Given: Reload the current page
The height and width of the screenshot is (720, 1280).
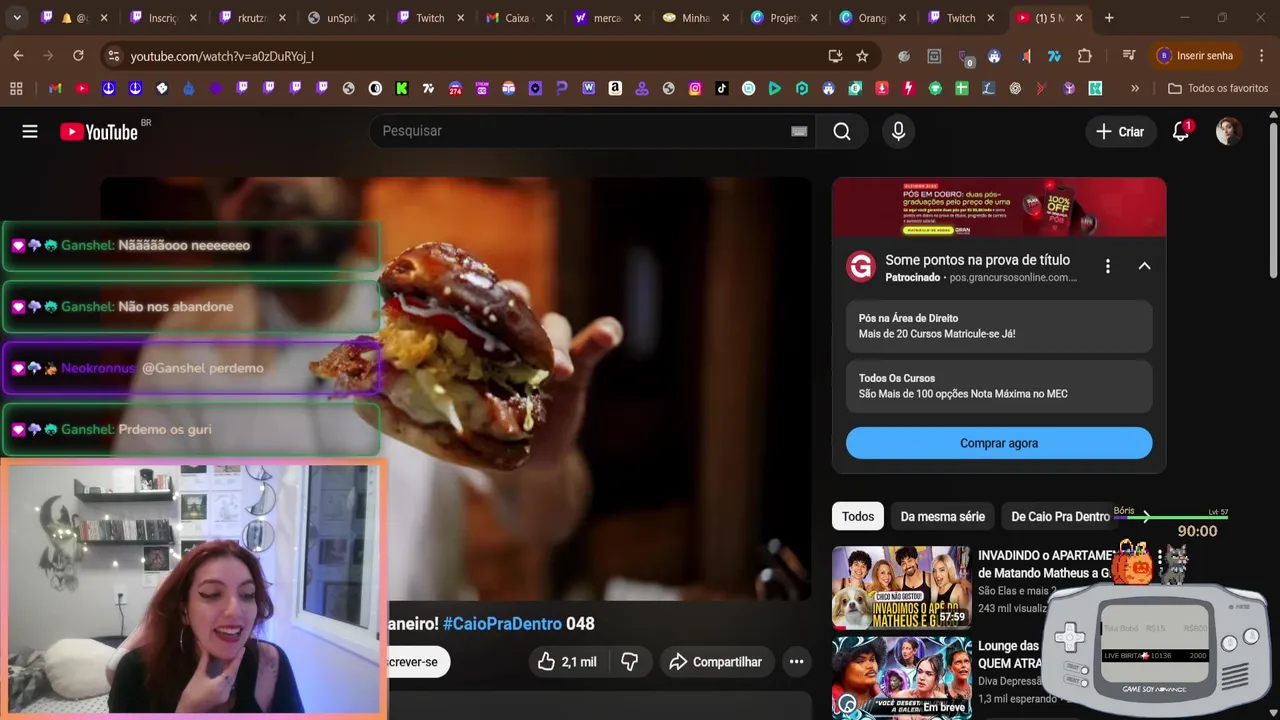Looking at the screenshot, I should tap(78, 56).
